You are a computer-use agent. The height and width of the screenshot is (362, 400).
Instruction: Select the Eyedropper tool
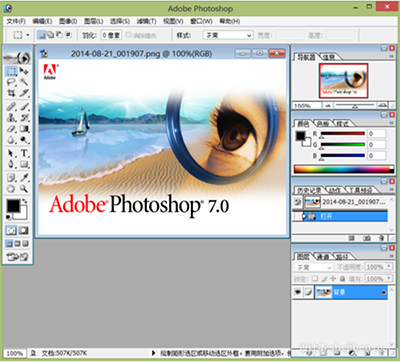coord(24,178)
